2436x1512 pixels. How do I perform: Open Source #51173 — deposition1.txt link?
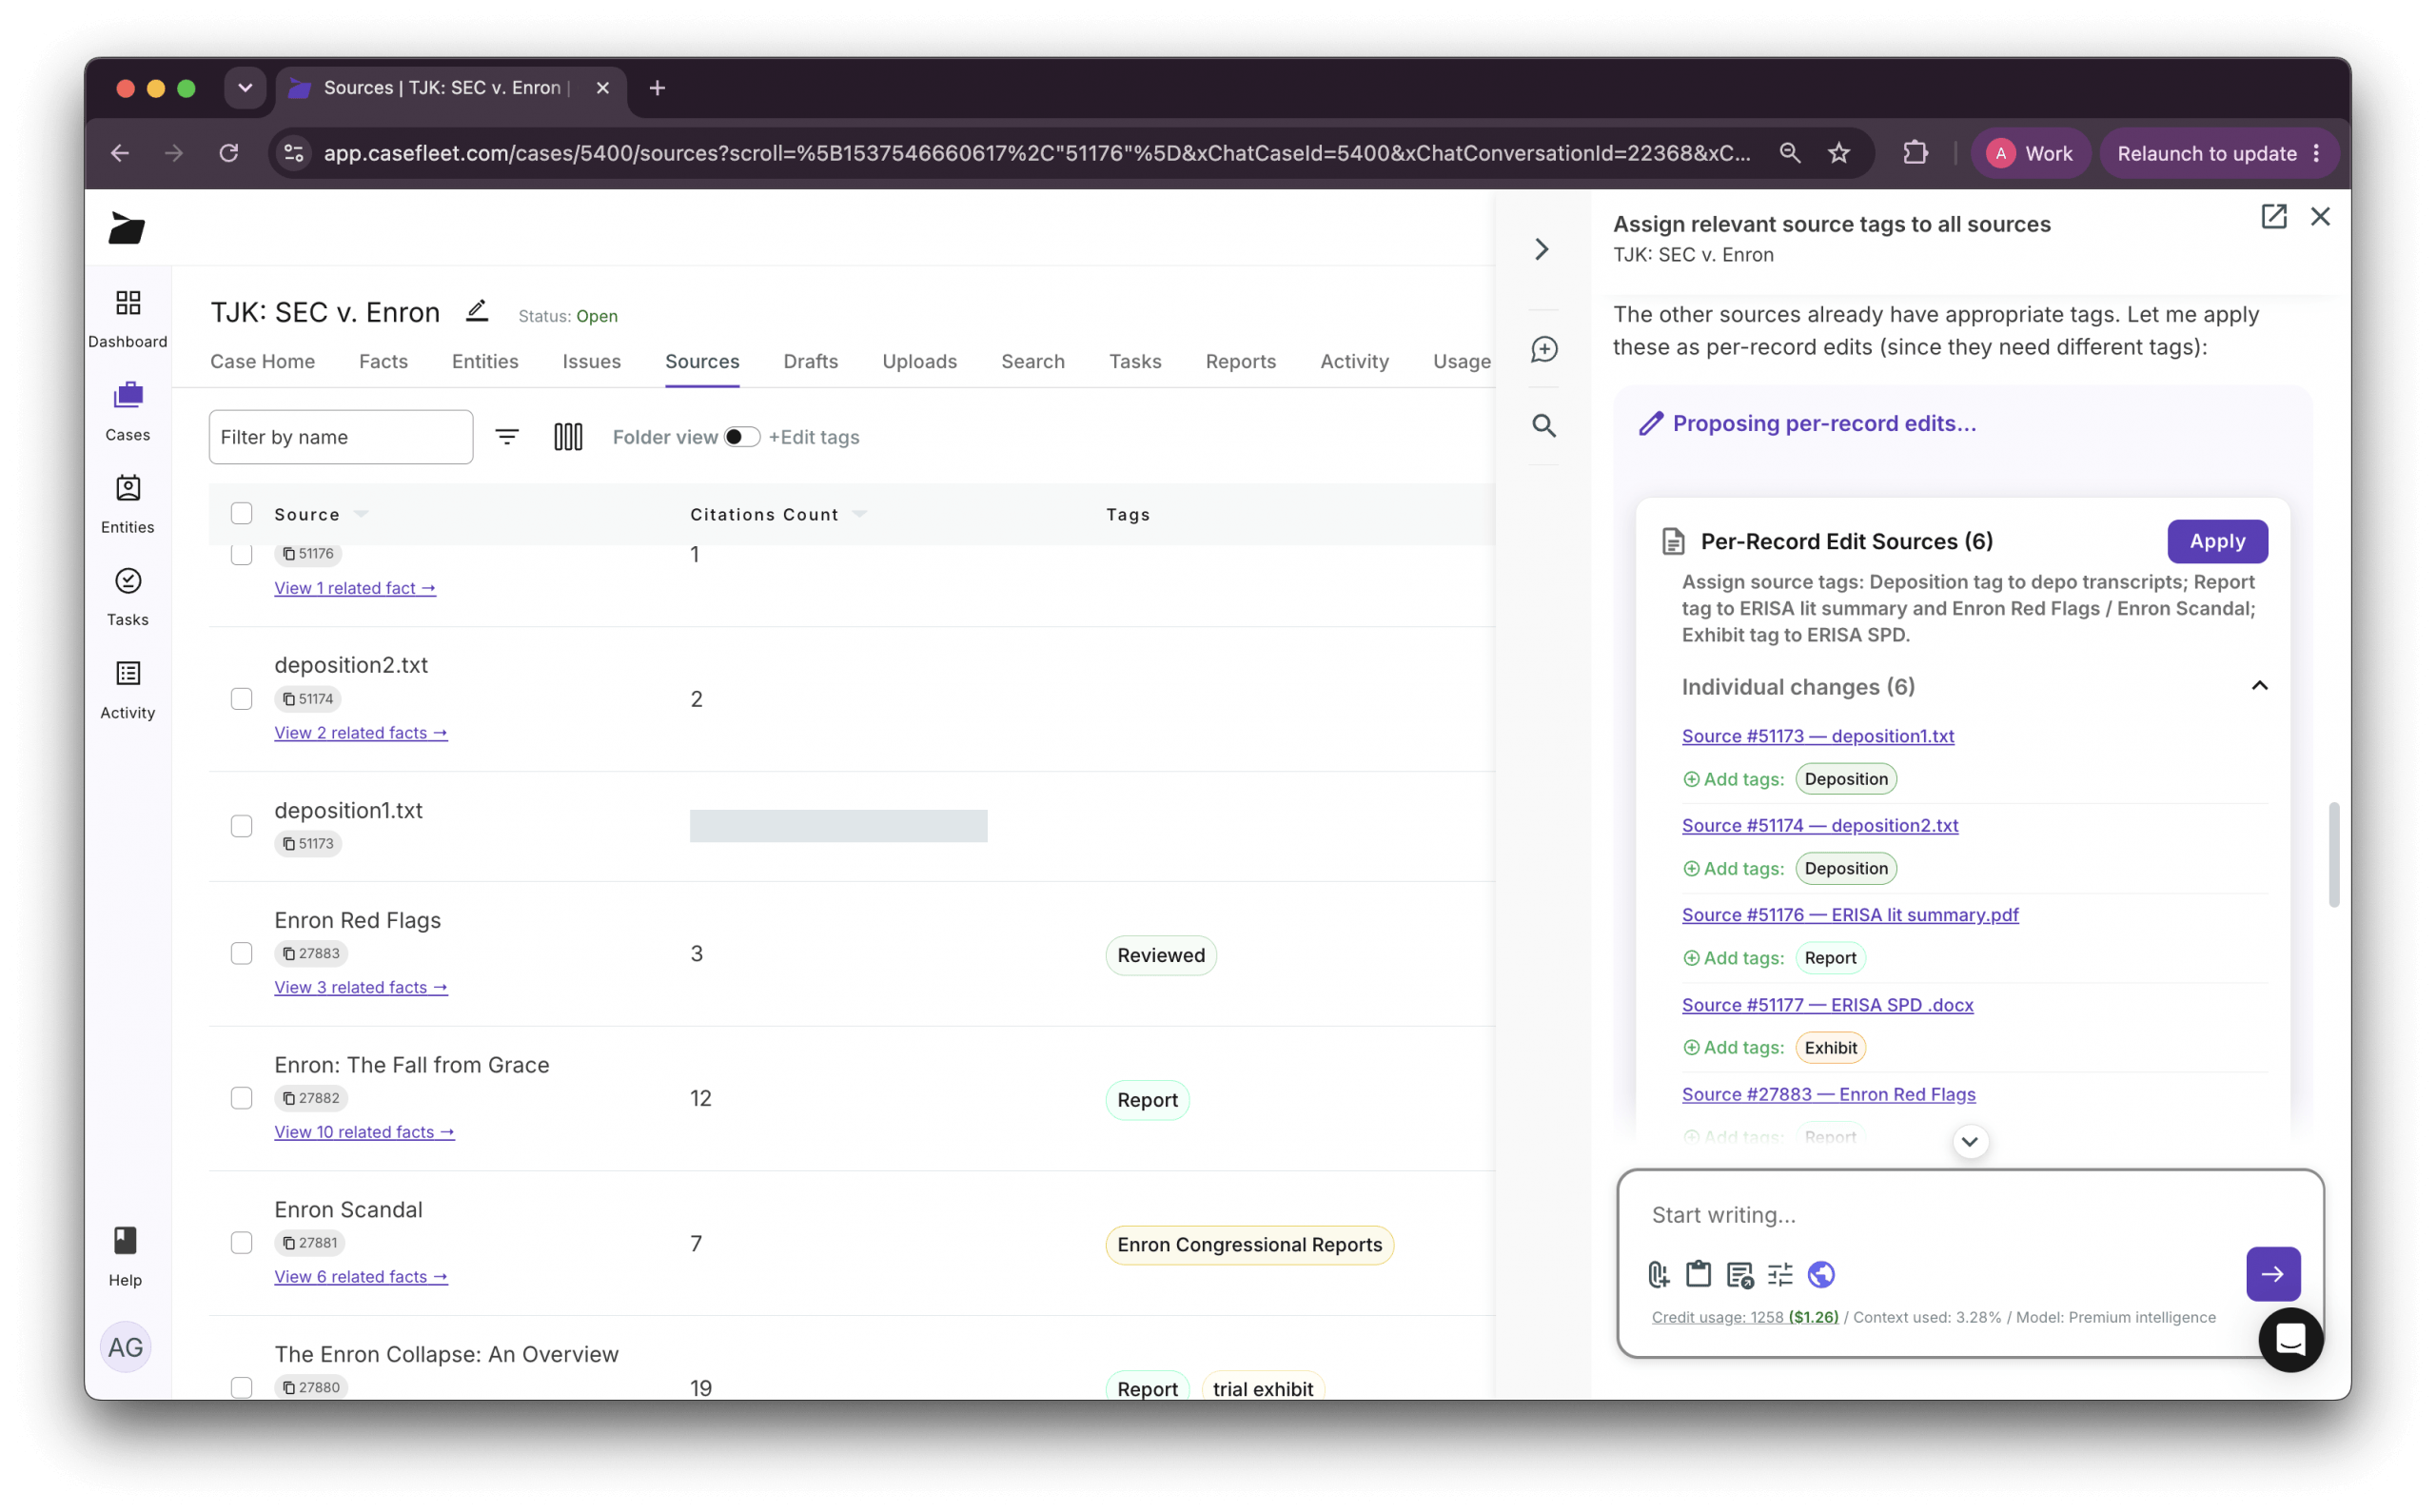point(1817,736)
